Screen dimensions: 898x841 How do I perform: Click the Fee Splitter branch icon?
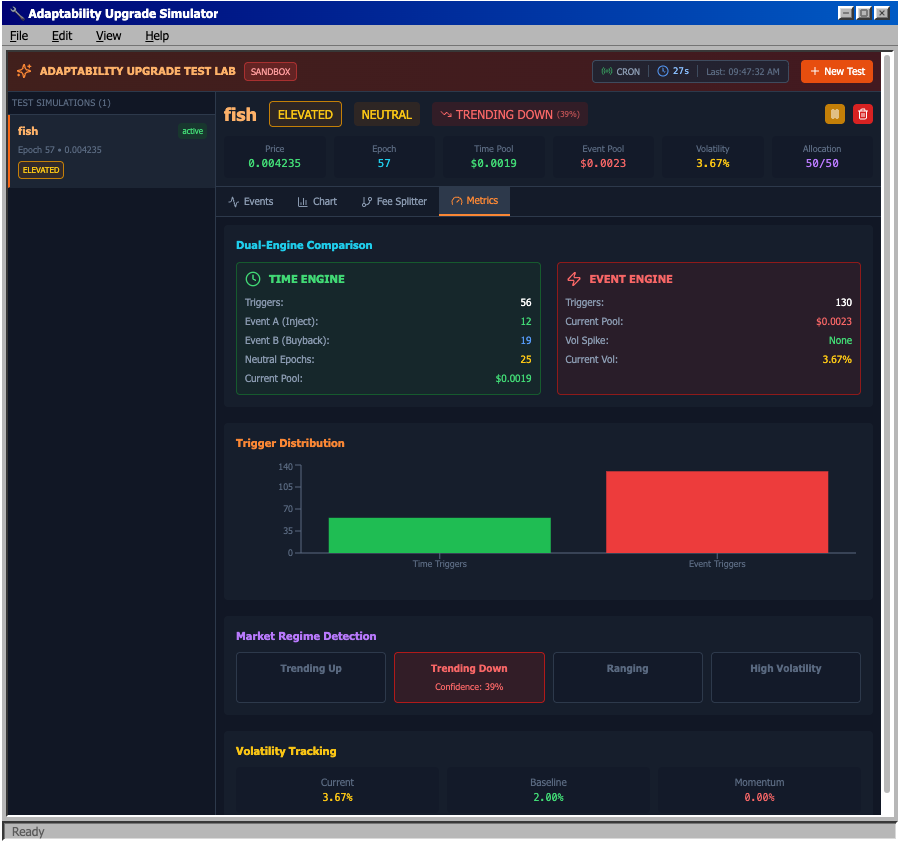click(x=367, y=202)
